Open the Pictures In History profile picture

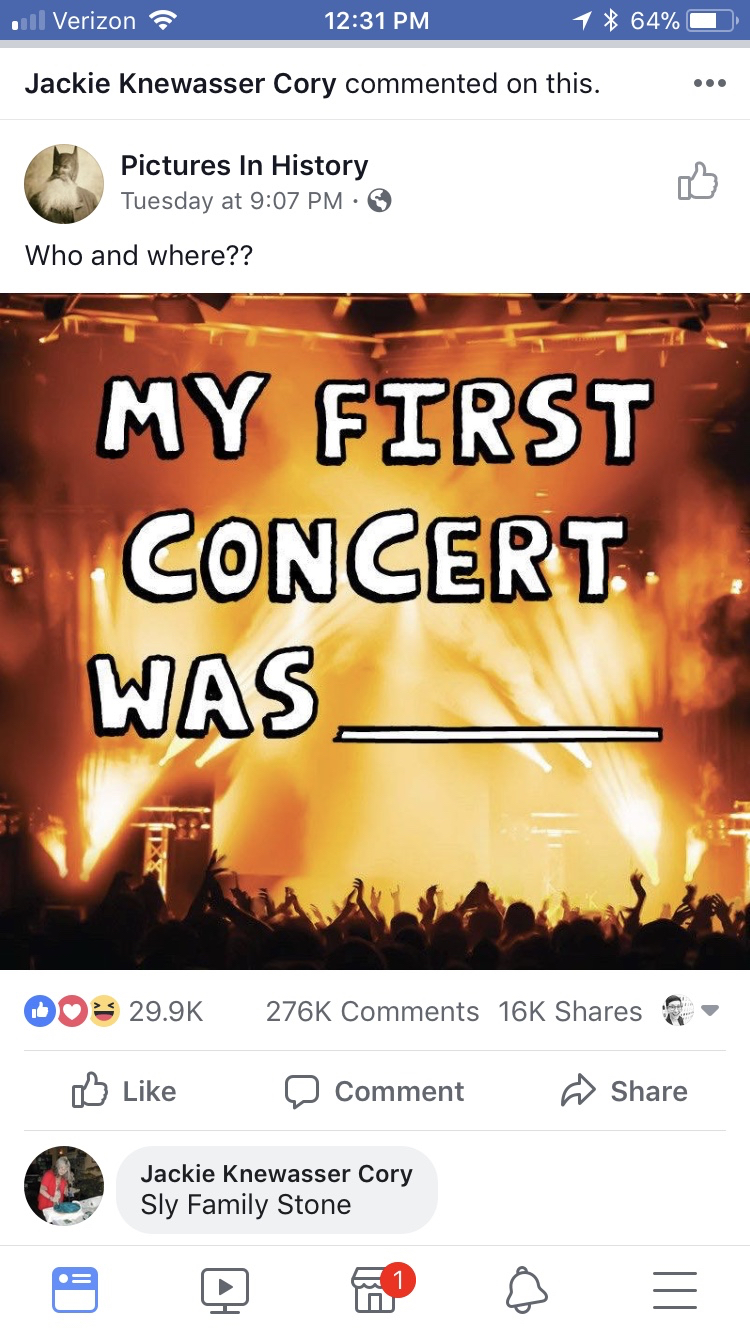pyautogui.click(x=64, y=183)
